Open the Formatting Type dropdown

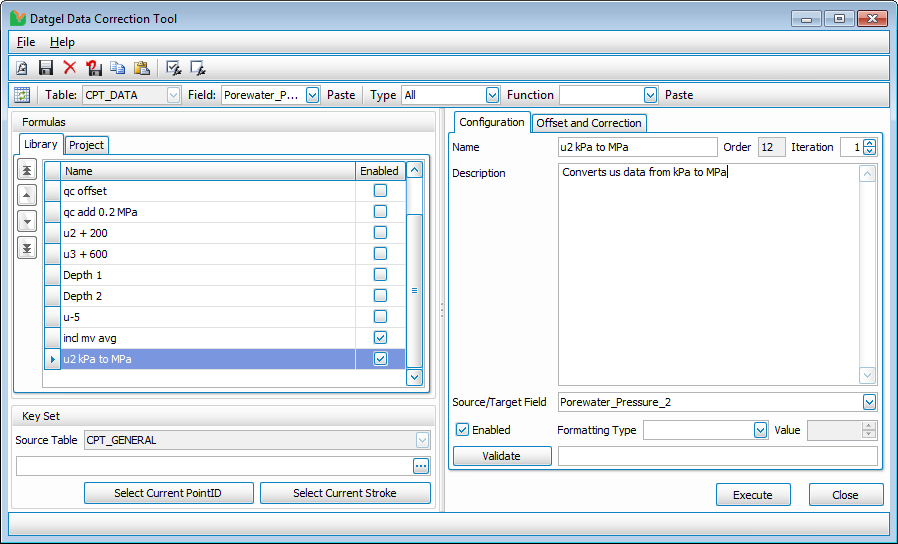[x=759, y=430]
